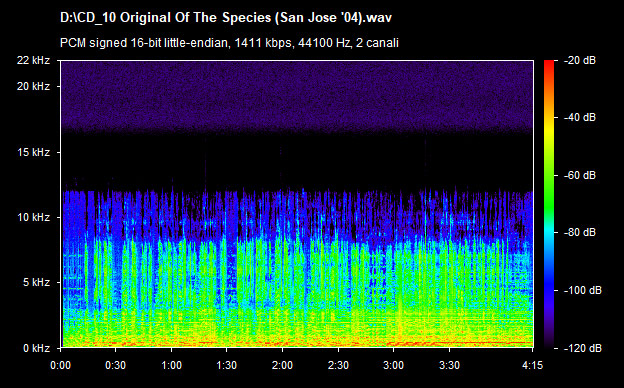Image resolution: width=624 pixels, height=388 pixels.
Task: Click the 2:00 time axis label
Action: pos(283,365)
